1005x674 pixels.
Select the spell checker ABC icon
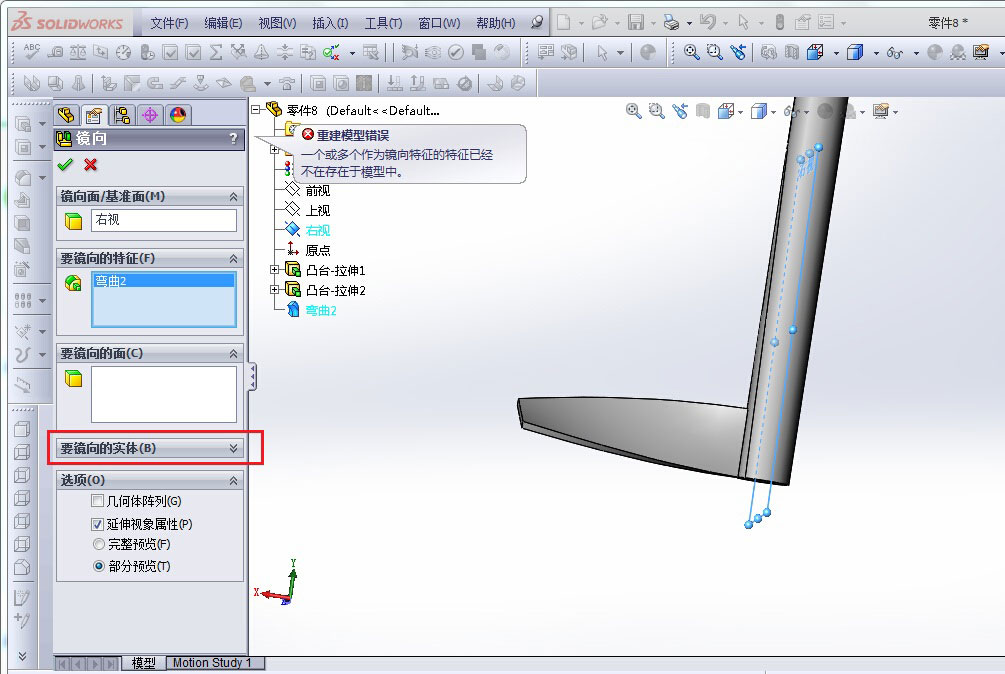(30, 53)
